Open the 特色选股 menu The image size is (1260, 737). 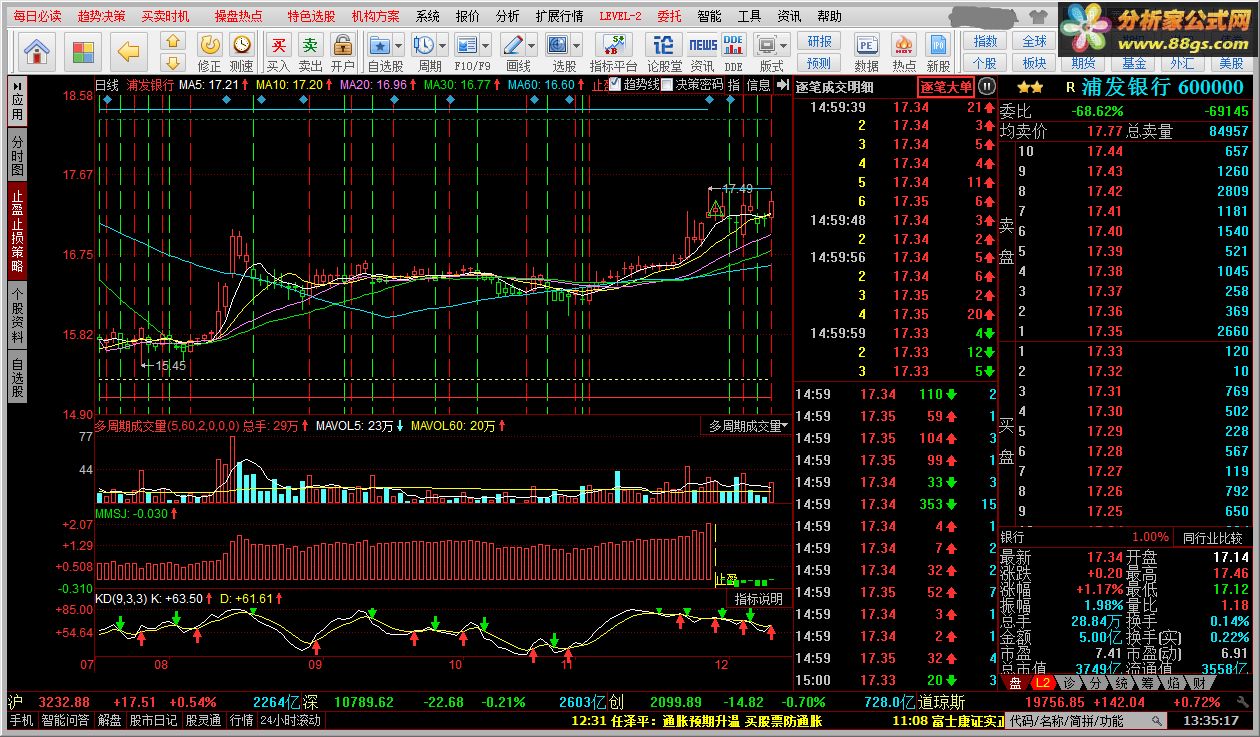[x=311, y=16]
